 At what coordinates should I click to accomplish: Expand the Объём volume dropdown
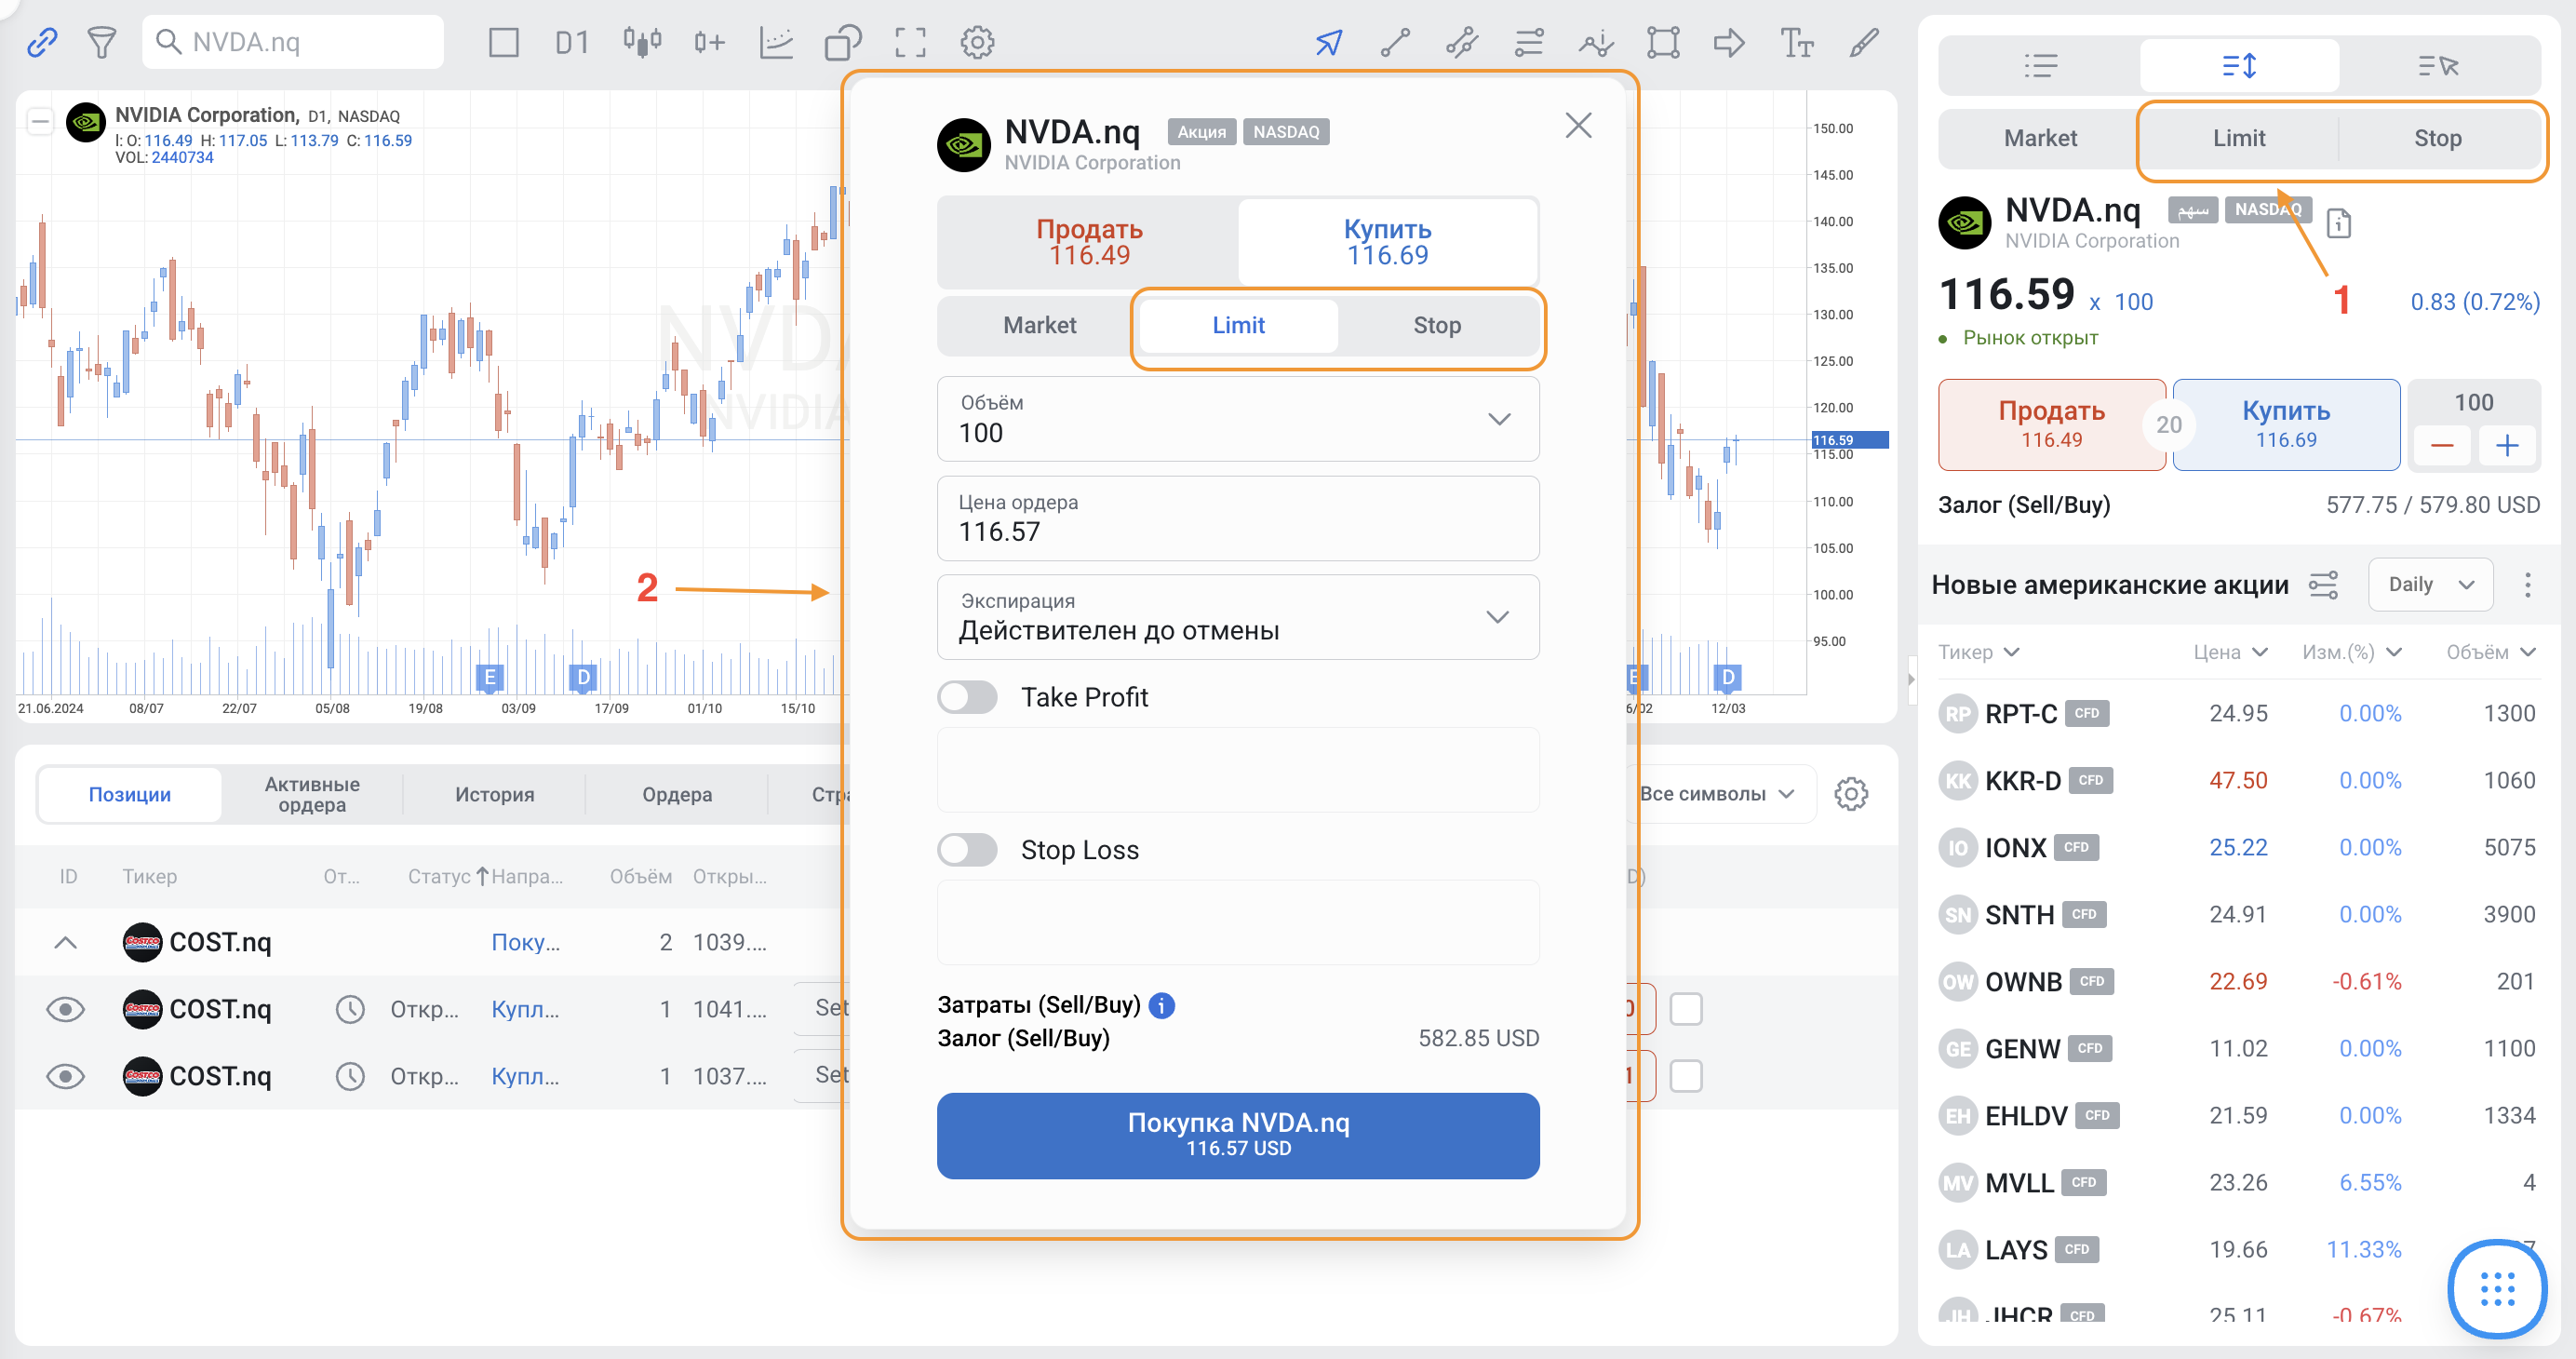point(1498,419)
